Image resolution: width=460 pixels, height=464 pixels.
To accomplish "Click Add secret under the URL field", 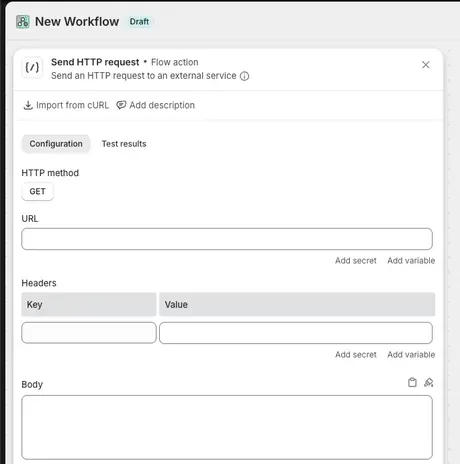I will point(356,261).
